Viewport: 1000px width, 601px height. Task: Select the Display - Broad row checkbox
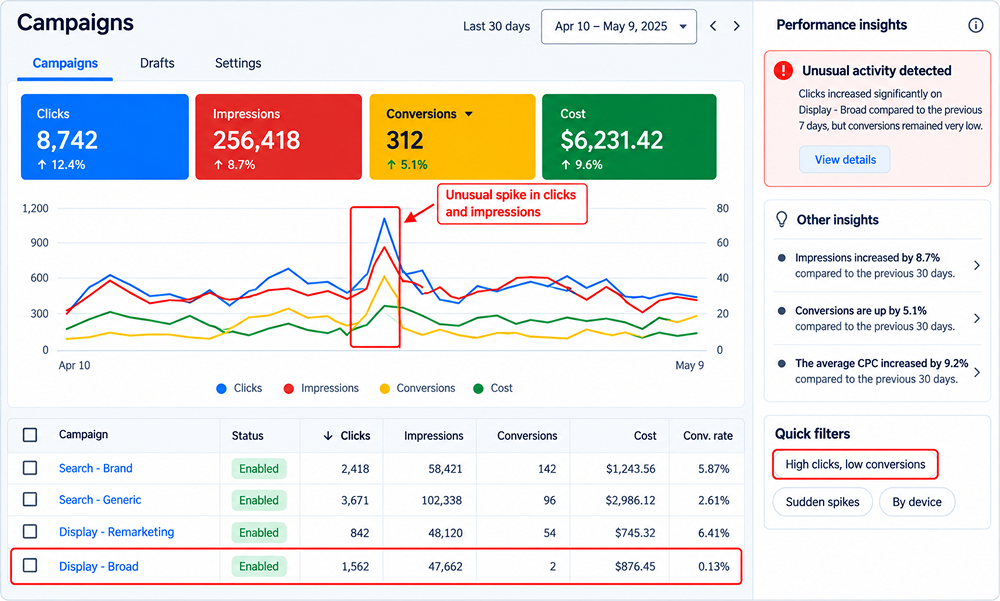[x=30, y=566]
